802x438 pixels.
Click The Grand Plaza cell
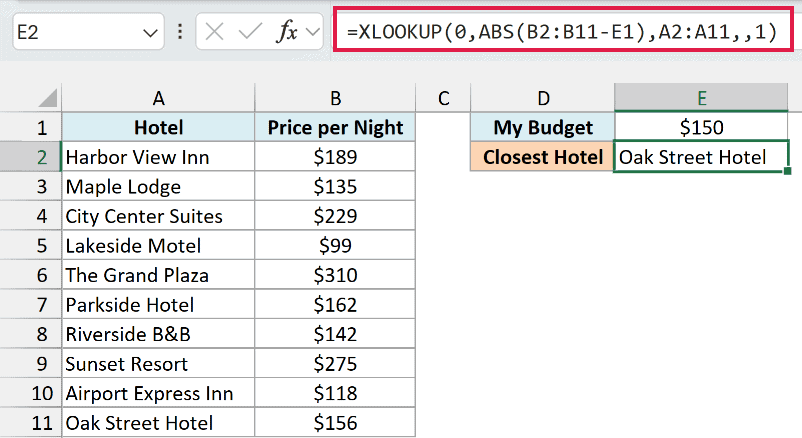(x=159, y=275)
